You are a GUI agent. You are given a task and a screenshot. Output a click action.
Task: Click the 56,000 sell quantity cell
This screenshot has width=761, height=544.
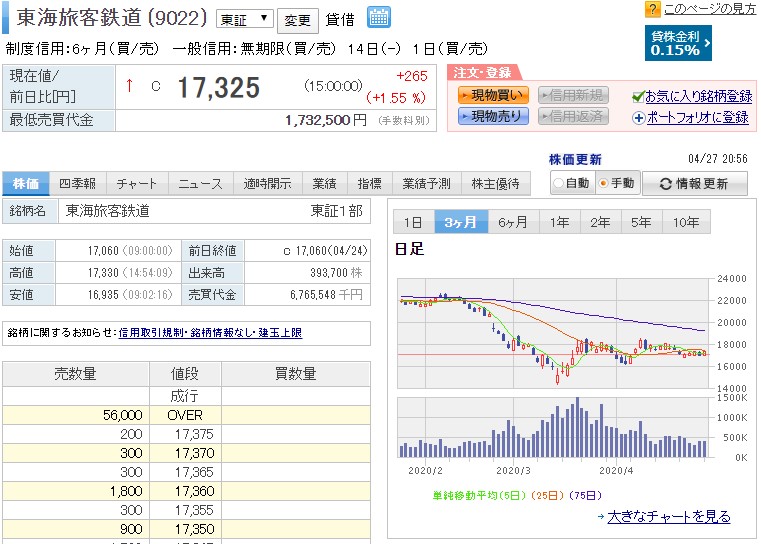pos(76,415)
